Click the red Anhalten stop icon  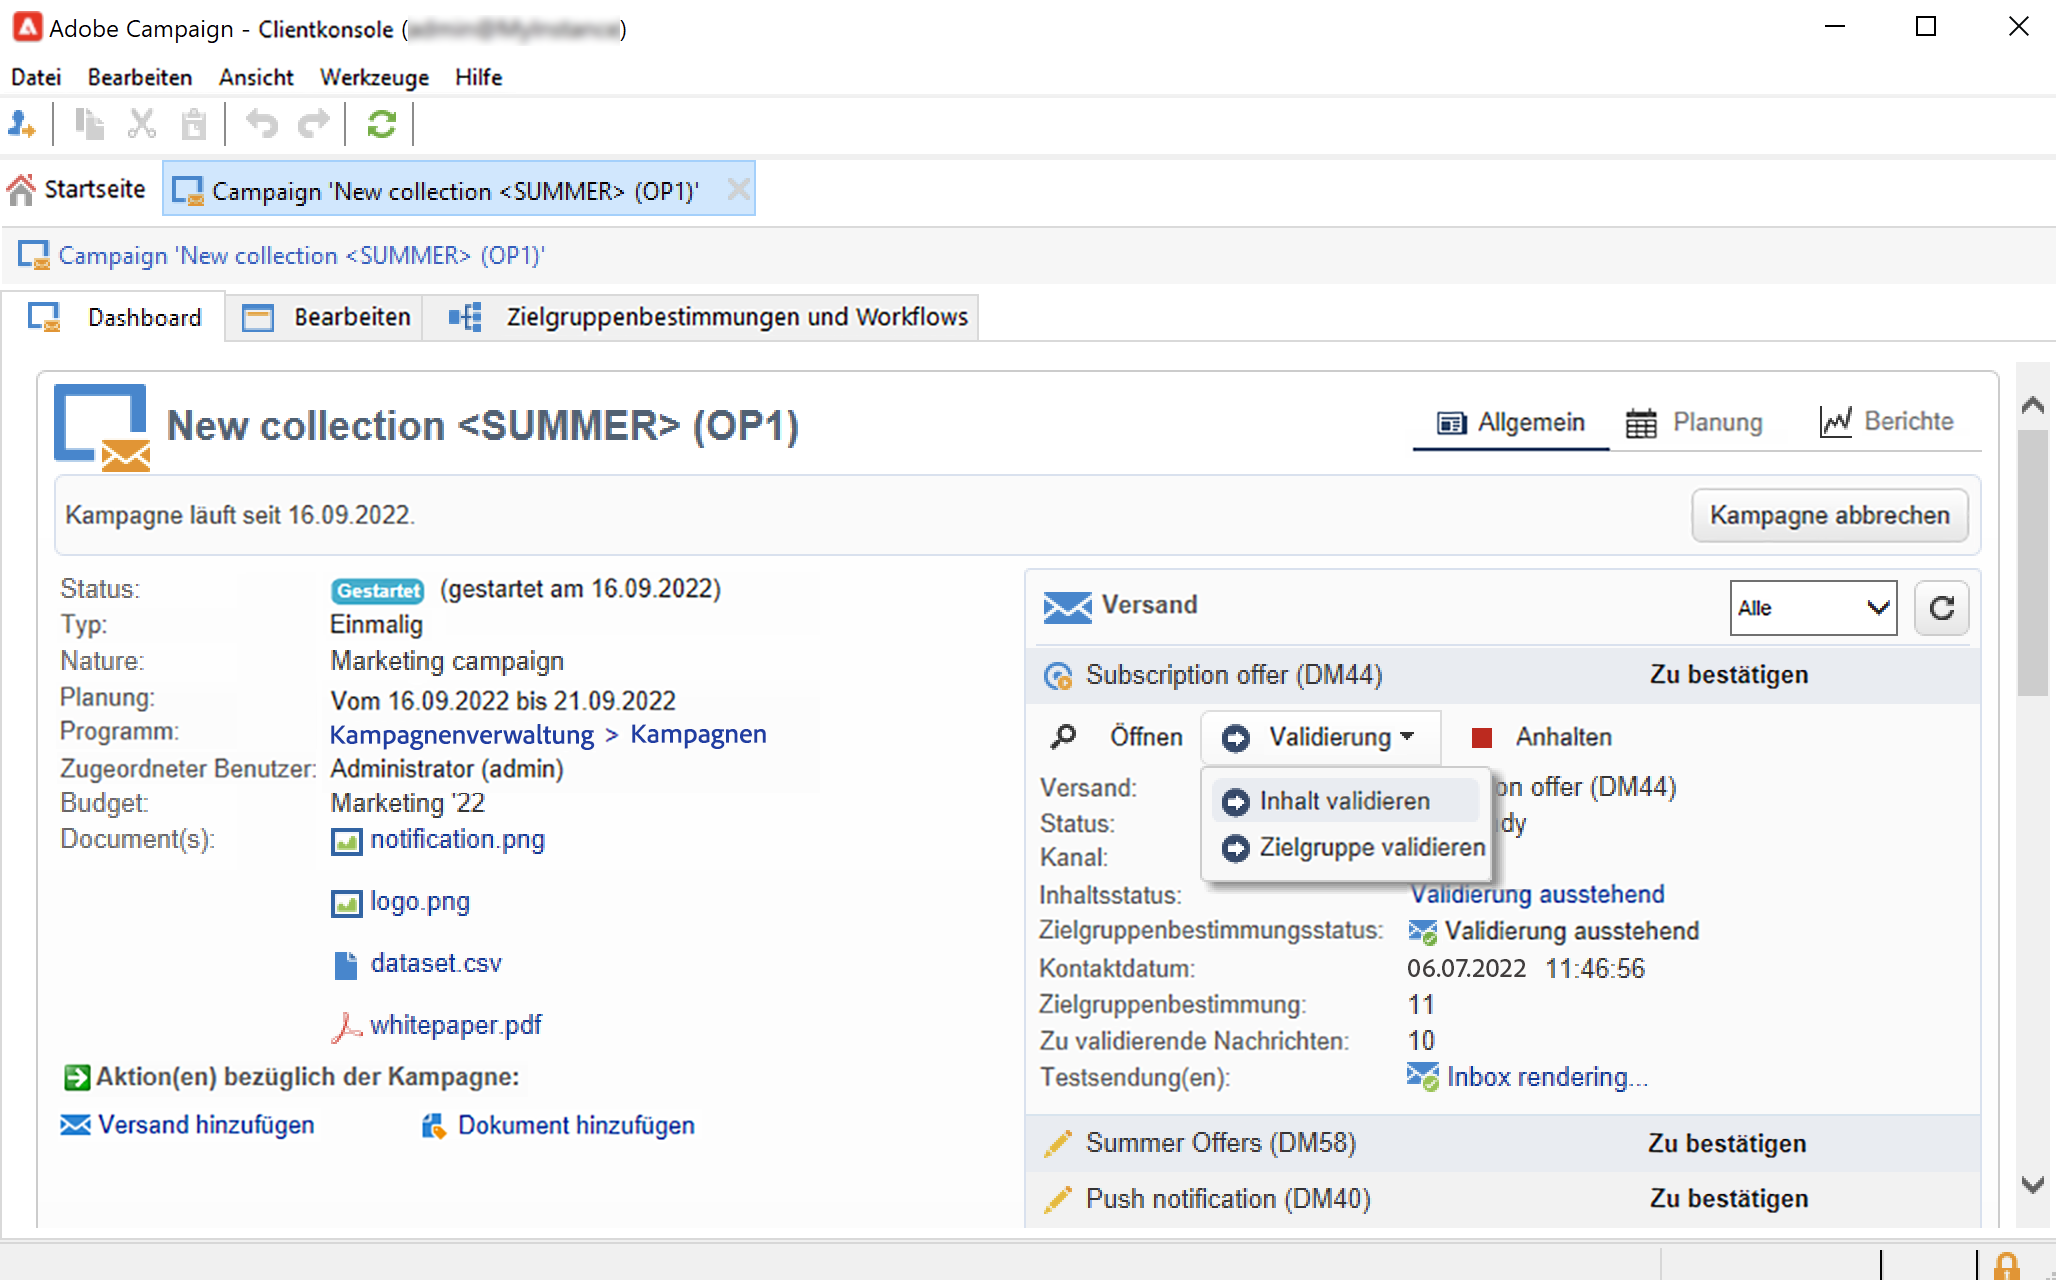click(x=1482, y=738)
